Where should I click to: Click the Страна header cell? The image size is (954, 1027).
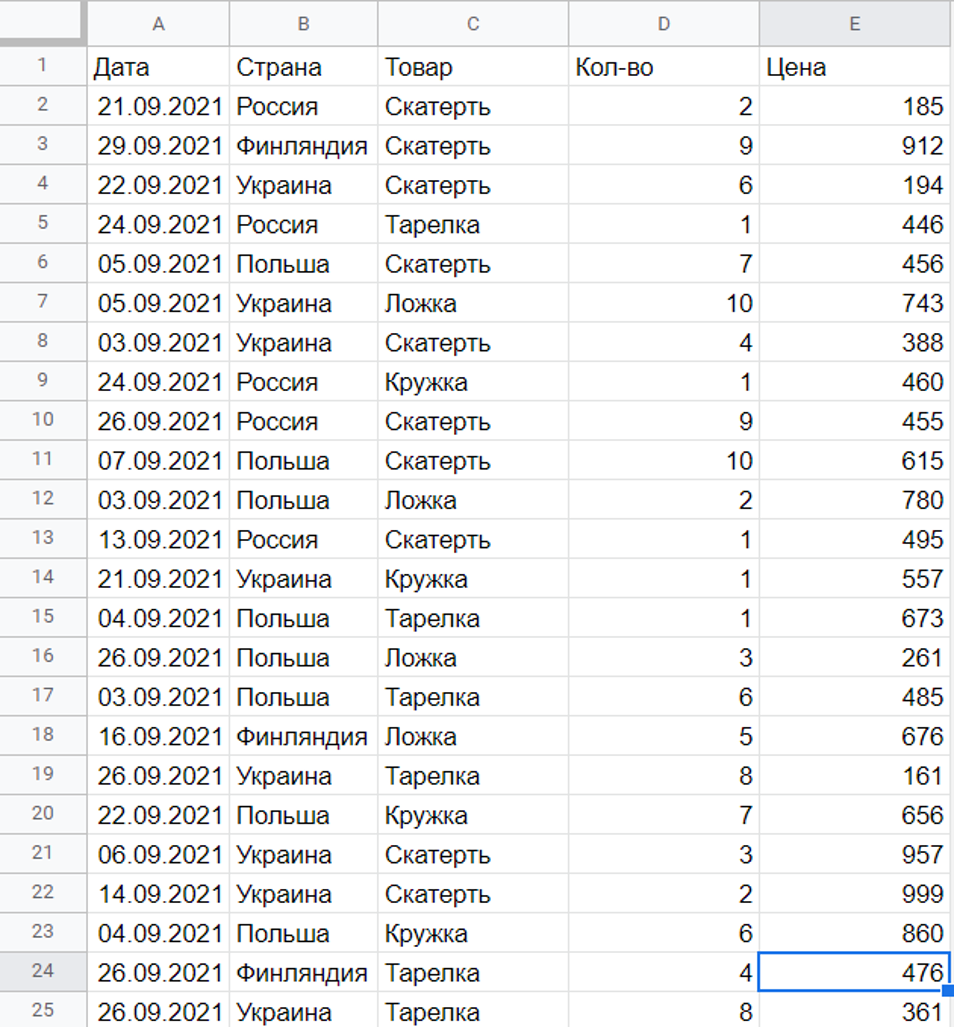point(303,67)
